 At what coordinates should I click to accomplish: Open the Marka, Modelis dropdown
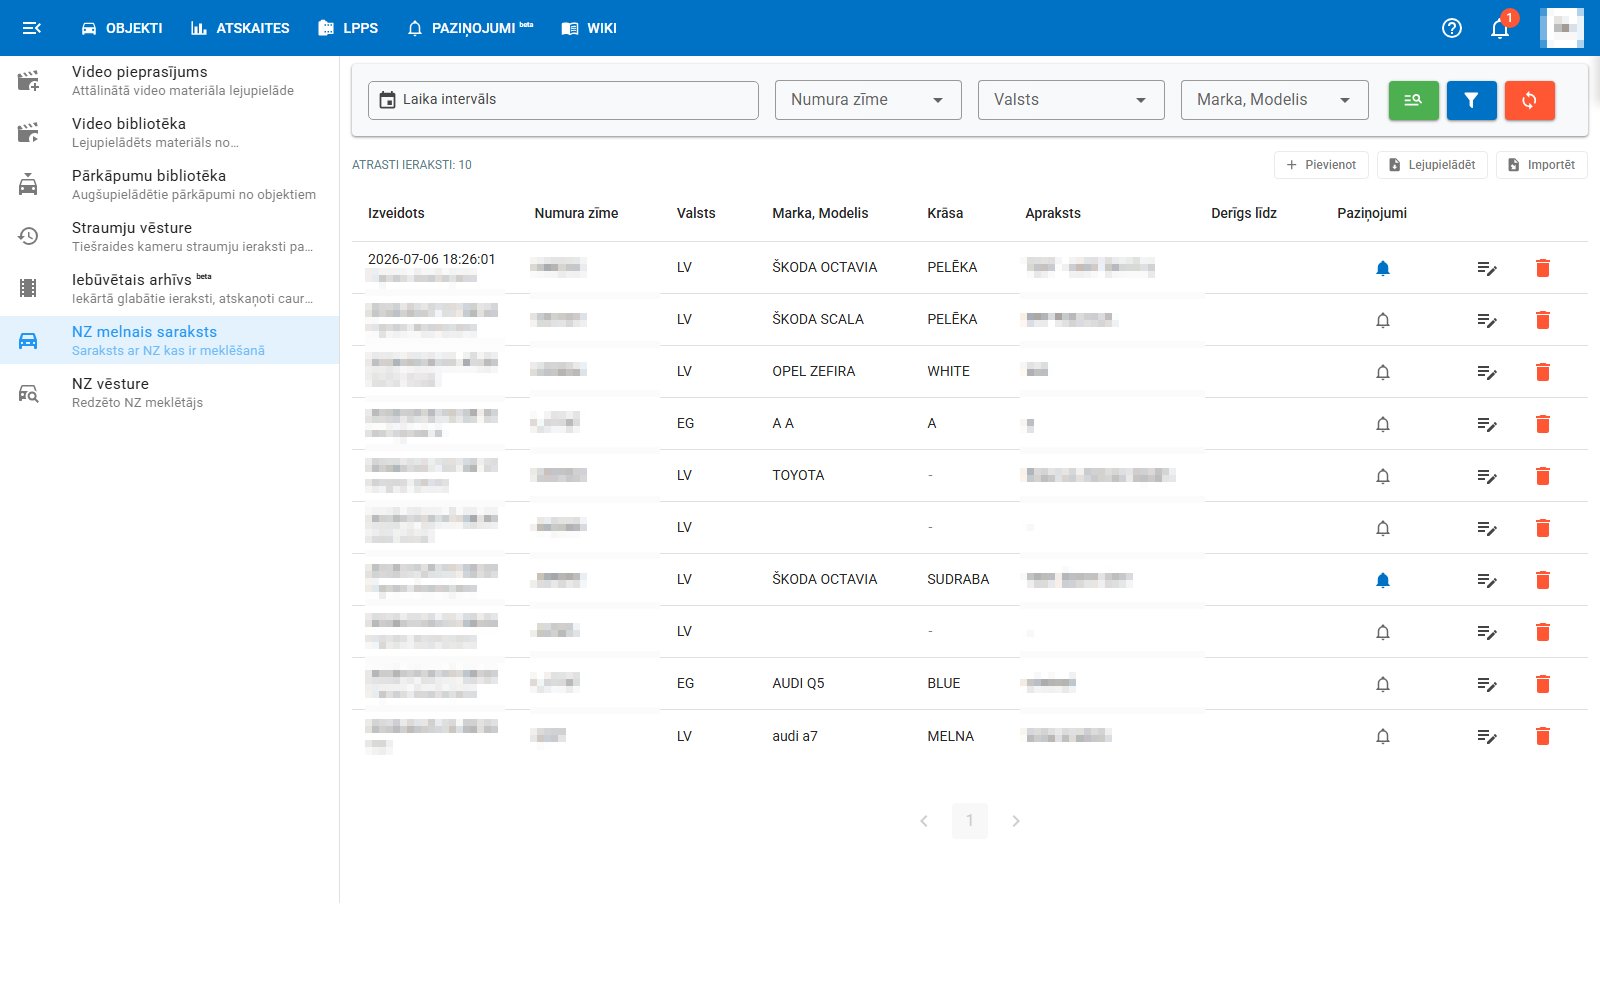coord(1274,100)
